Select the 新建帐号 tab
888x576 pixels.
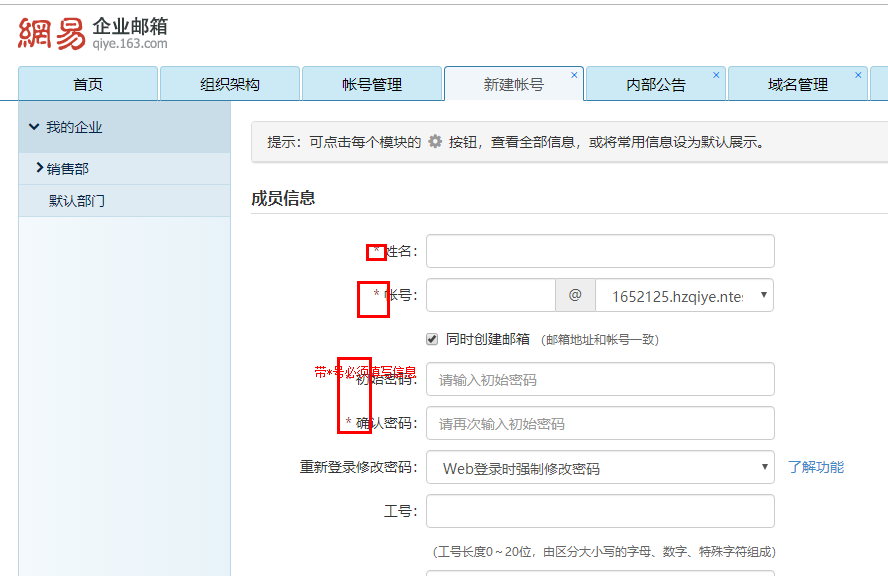(514, 84)
